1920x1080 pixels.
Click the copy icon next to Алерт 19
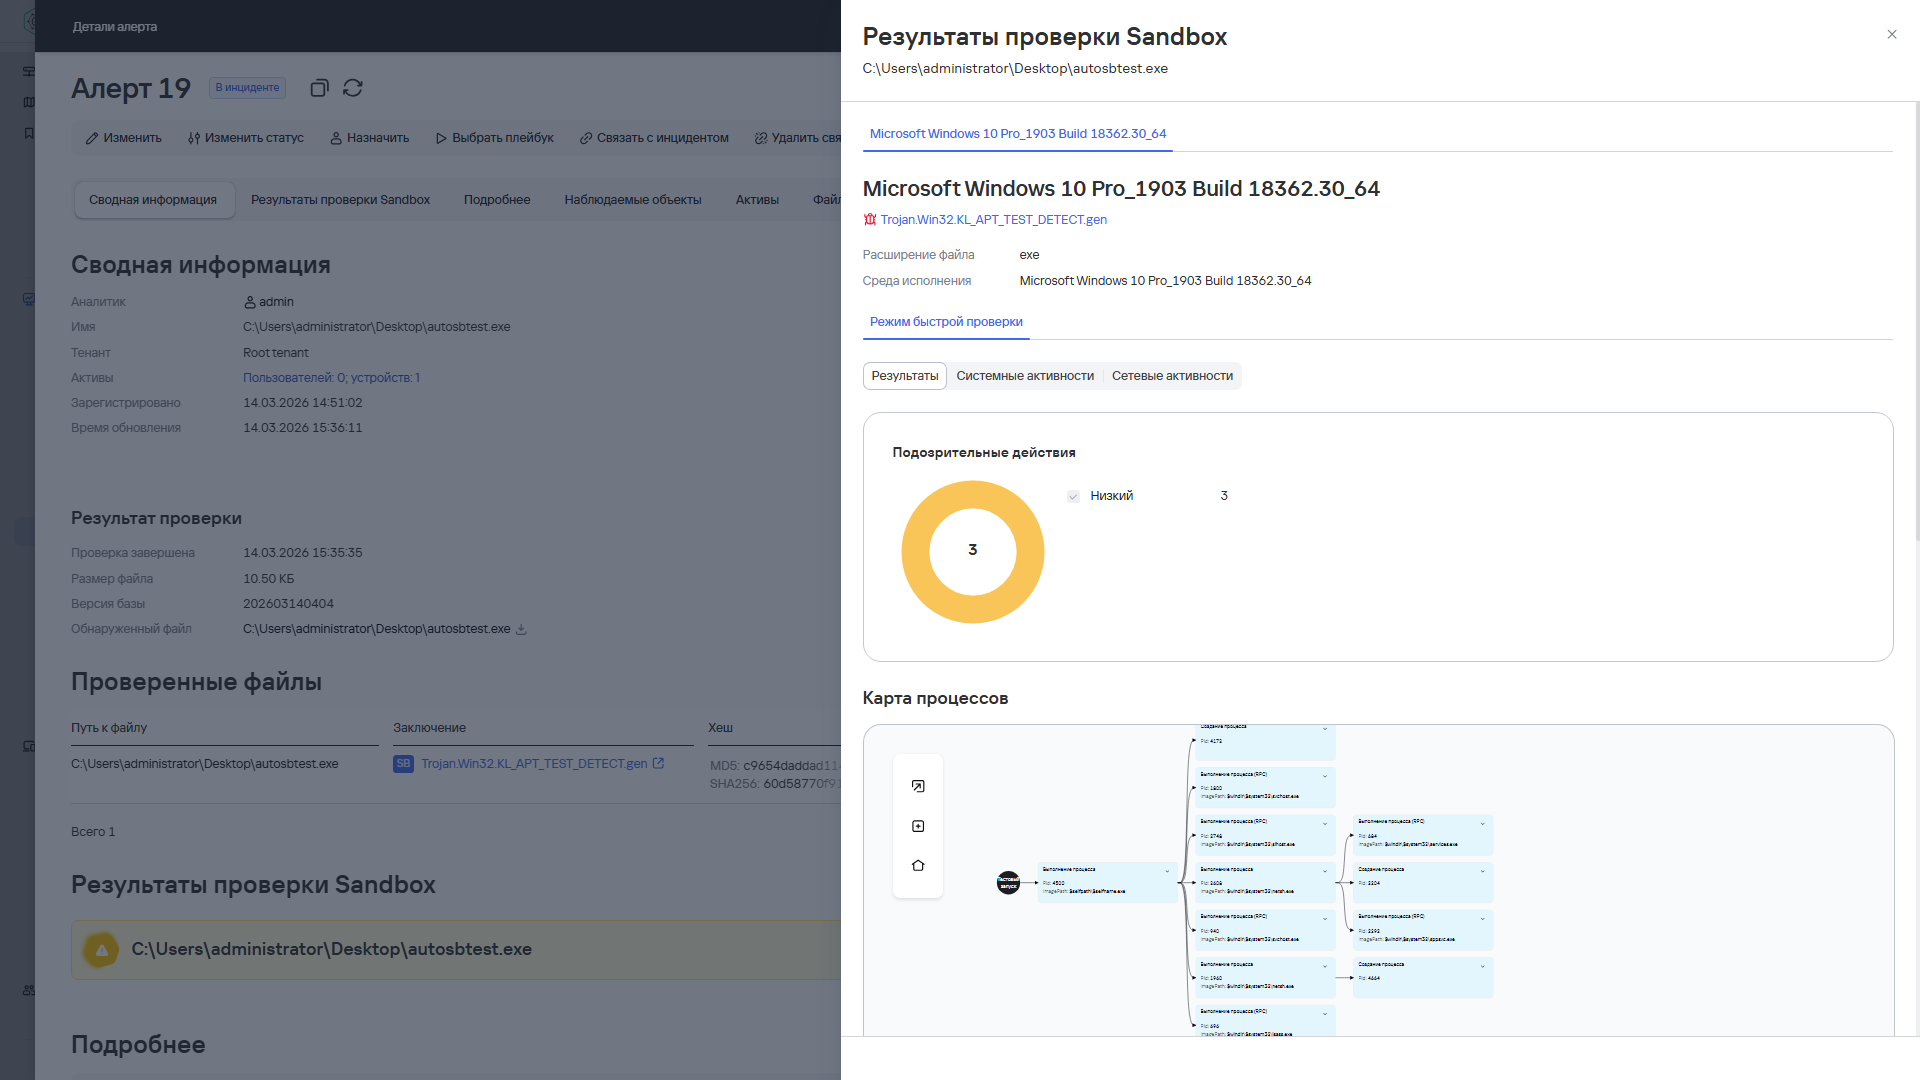pos(319,88)
